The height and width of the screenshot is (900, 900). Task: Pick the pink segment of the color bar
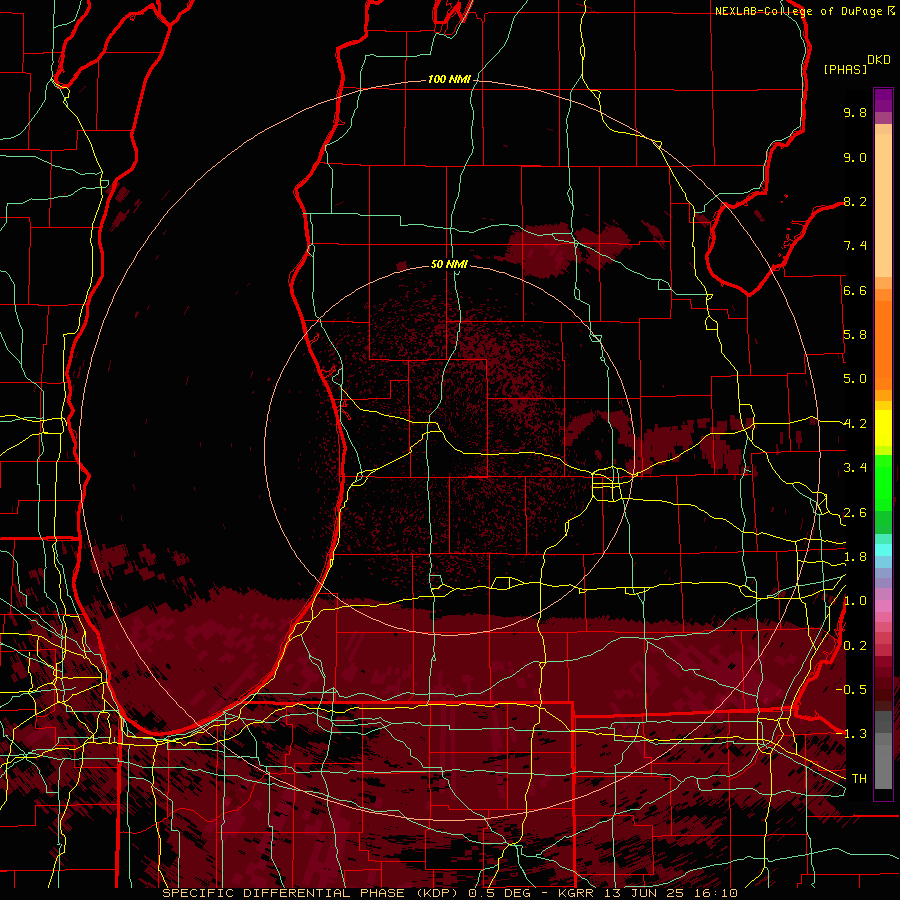[x=883, y=606]
